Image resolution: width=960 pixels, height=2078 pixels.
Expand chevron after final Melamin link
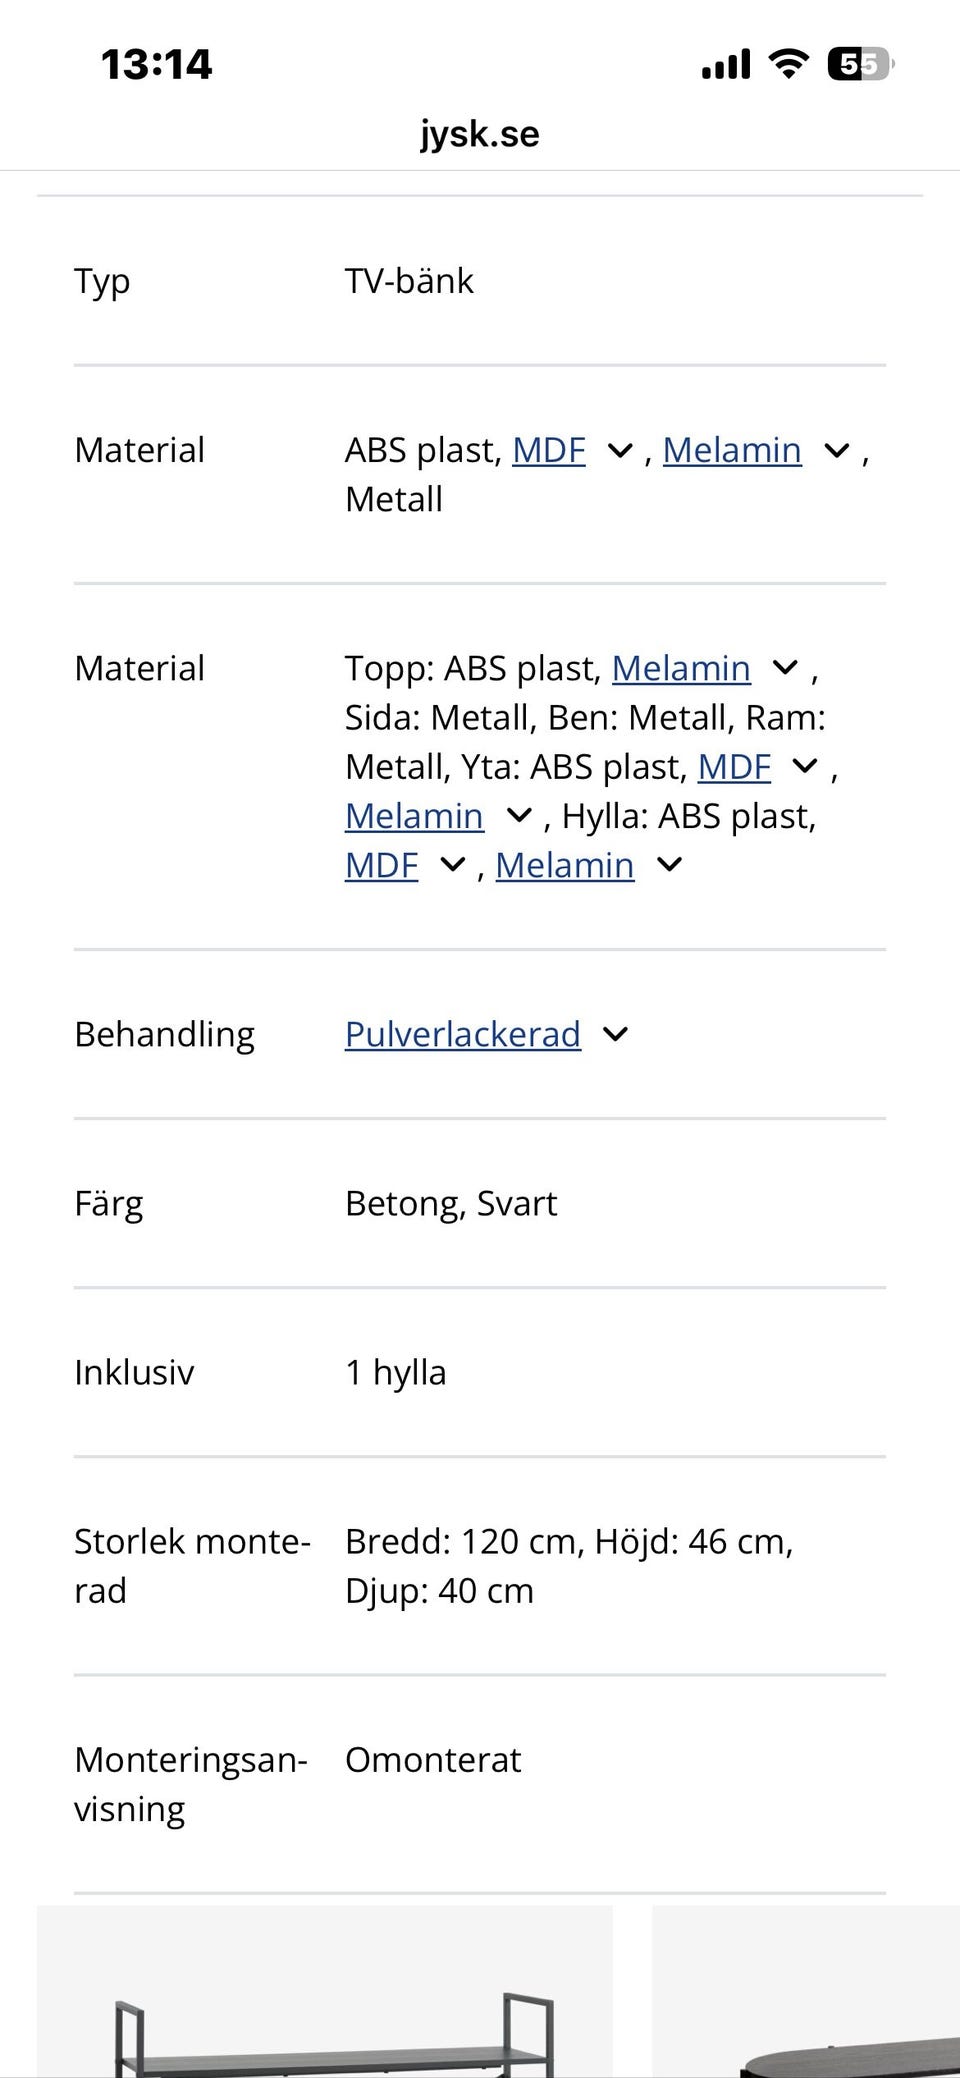point(669,865)
